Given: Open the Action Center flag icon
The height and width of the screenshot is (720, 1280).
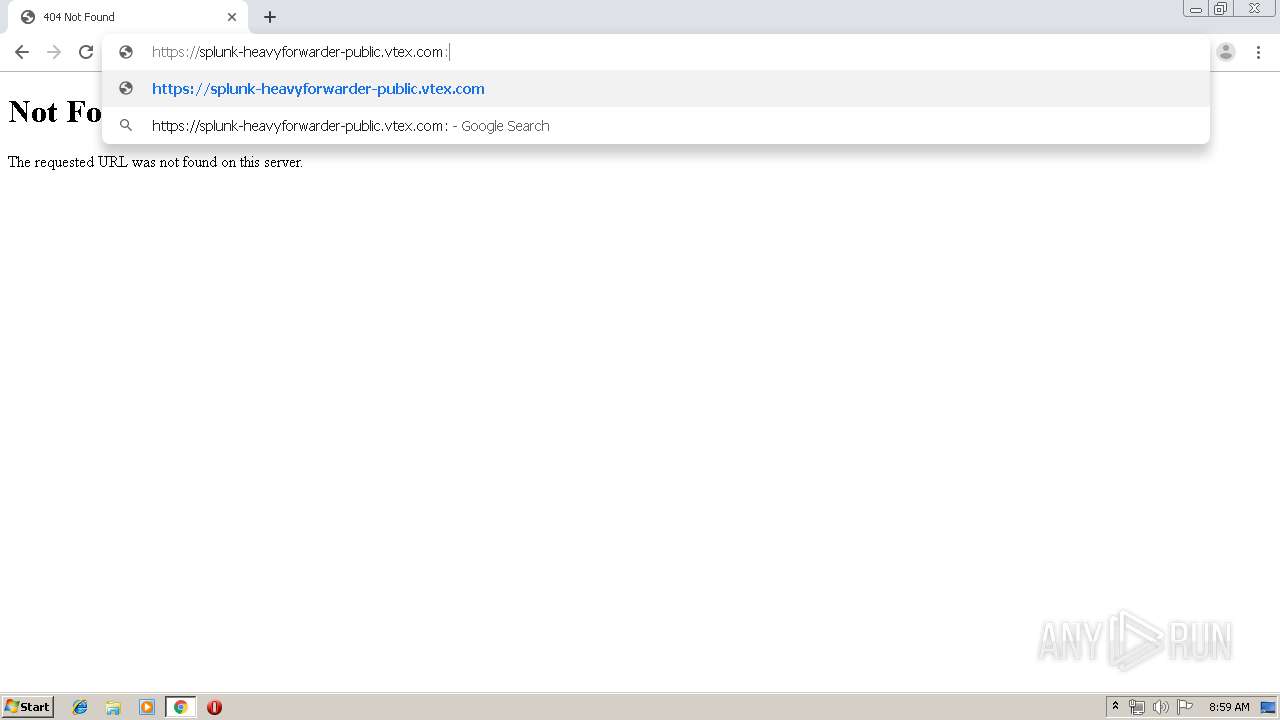Looking at the screenshot, I should 1185,707.
